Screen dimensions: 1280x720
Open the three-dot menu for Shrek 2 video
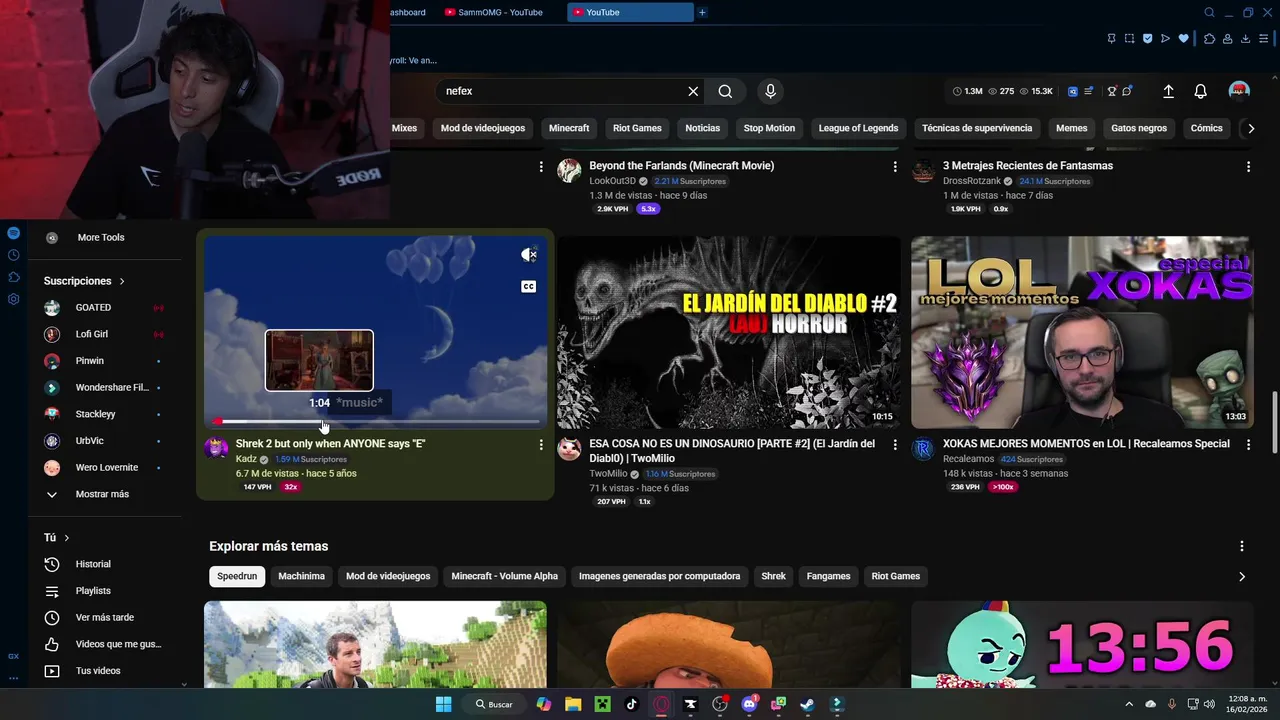541,444
